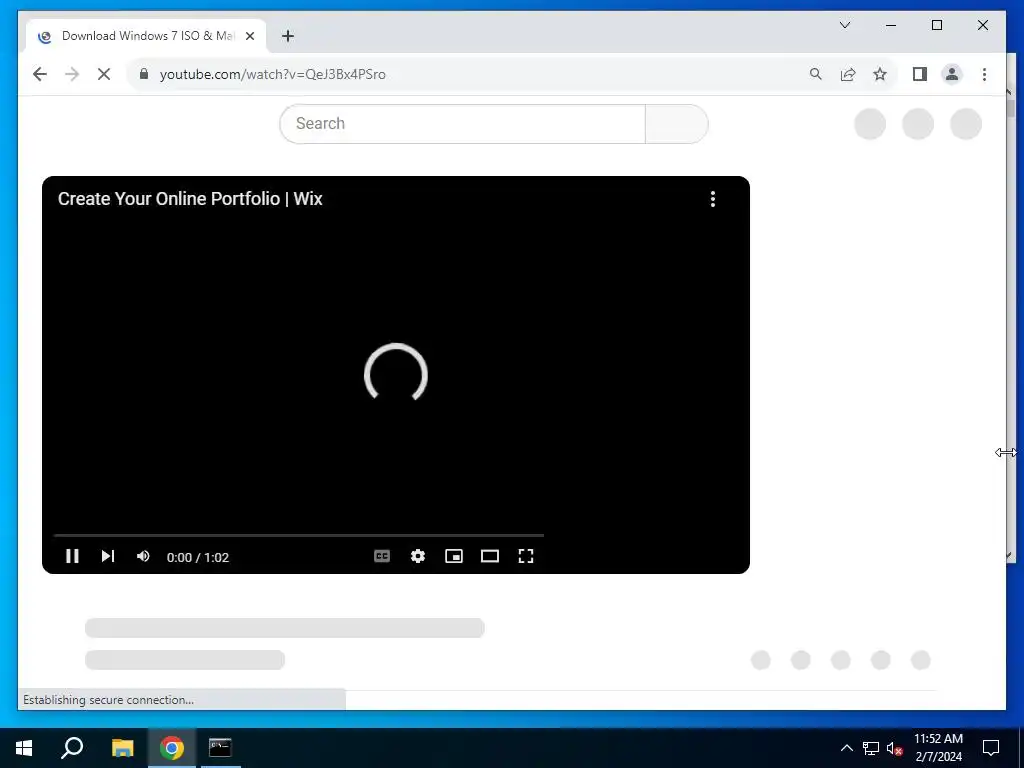Open the Chrome profile avatar menu
Screen dimensions: 1024x768
(952, 74)
